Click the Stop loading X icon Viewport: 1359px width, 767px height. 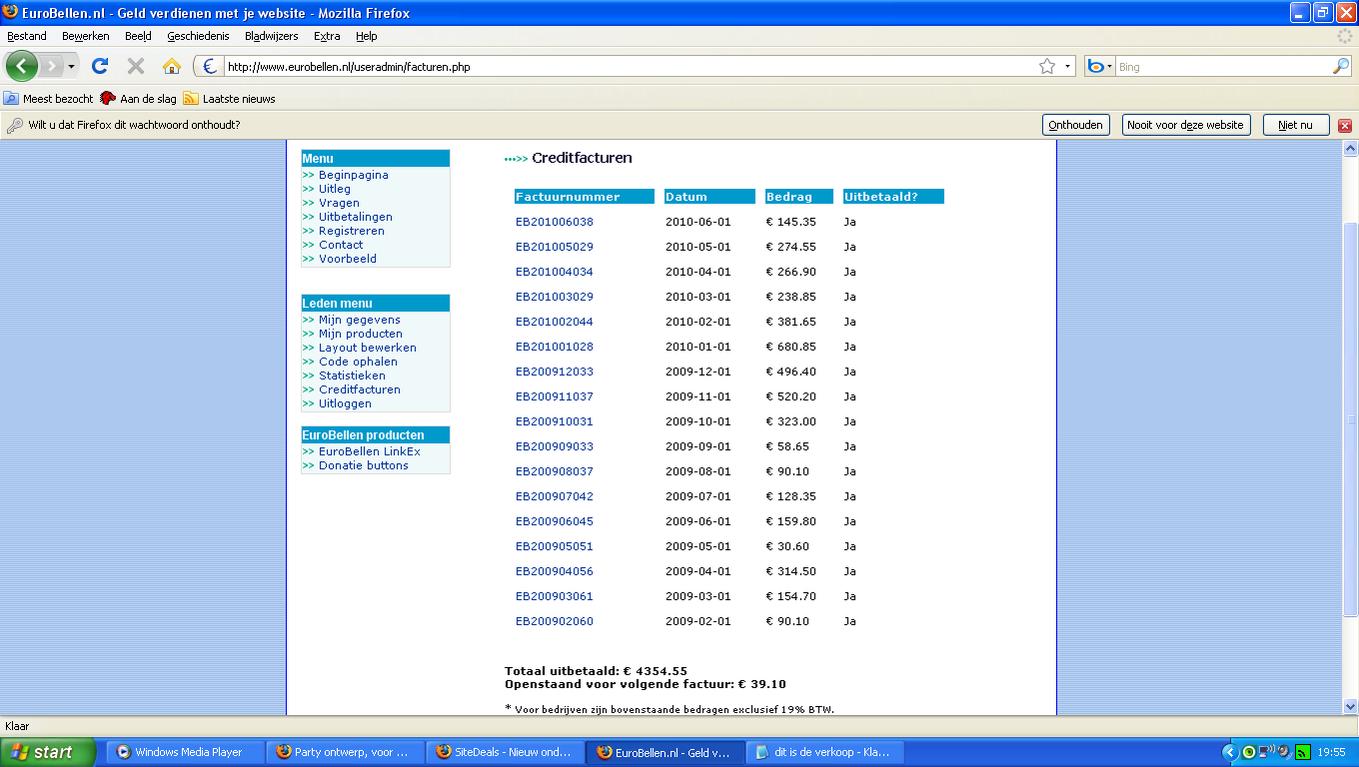tap(136, 66)
